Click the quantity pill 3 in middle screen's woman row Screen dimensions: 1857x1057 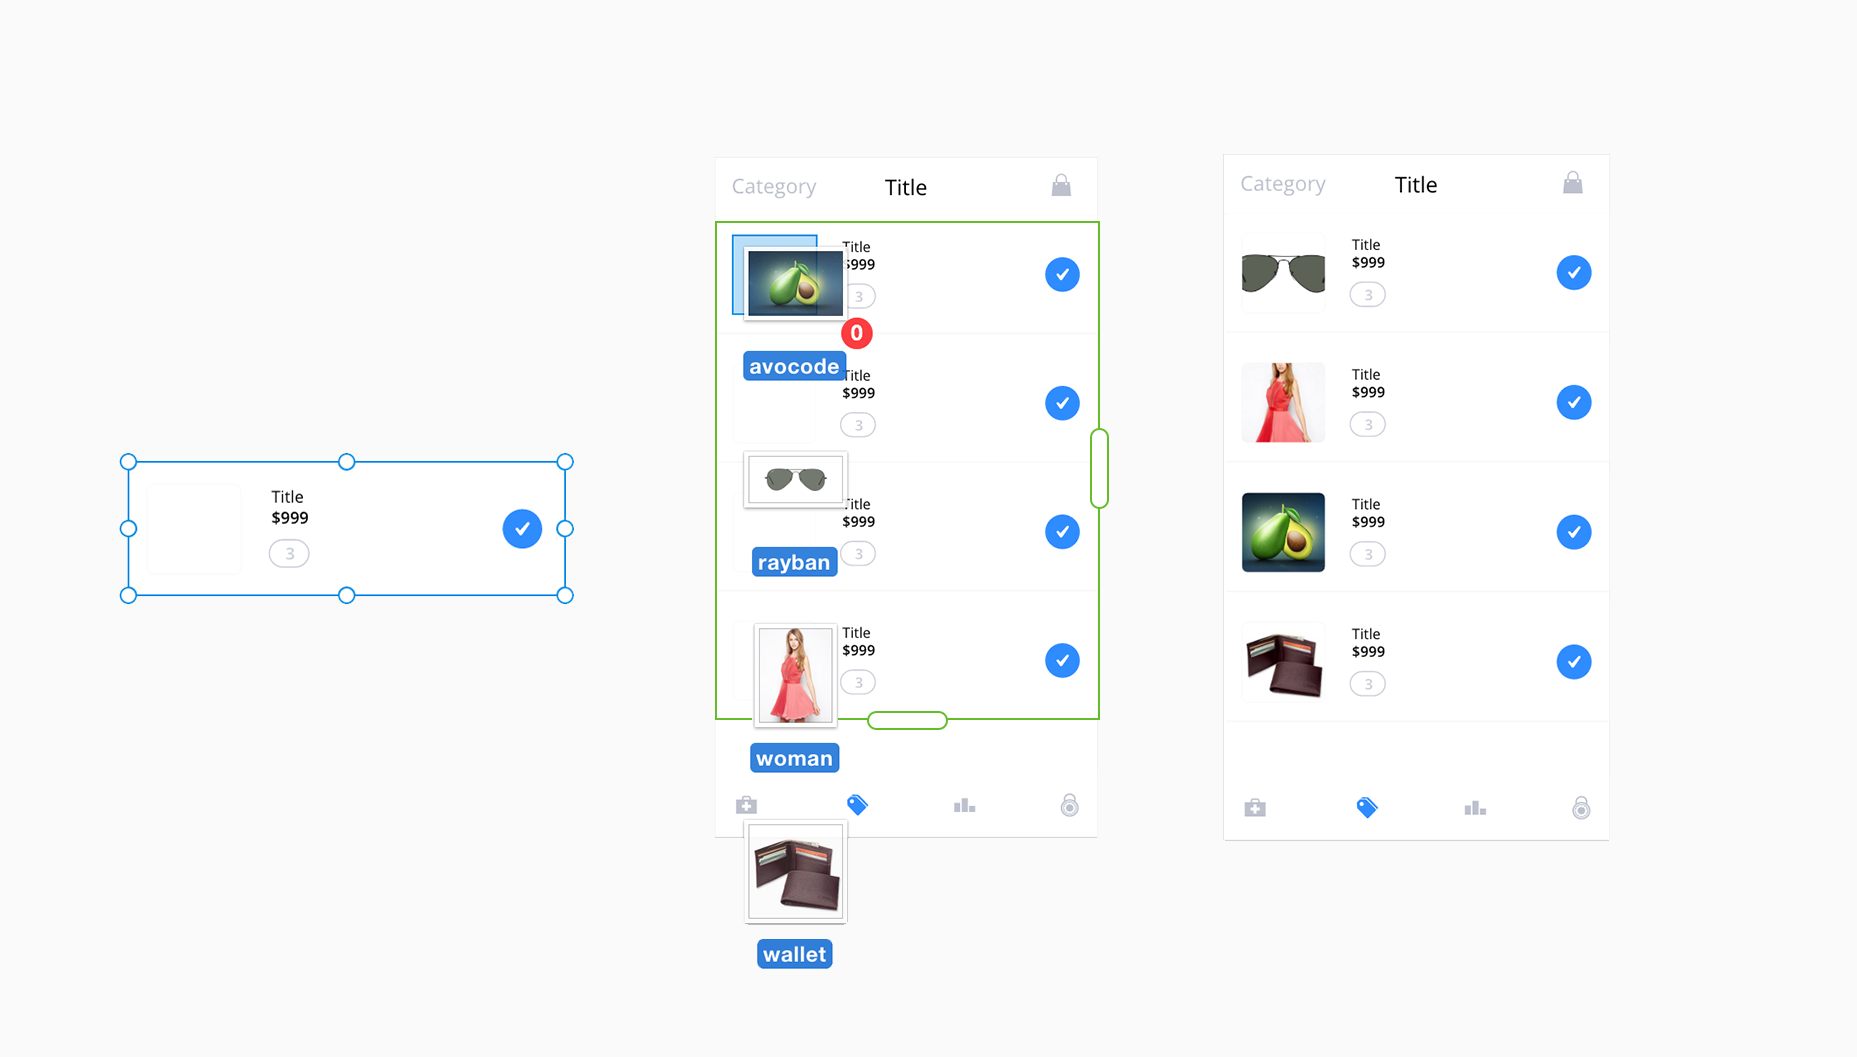858,682
